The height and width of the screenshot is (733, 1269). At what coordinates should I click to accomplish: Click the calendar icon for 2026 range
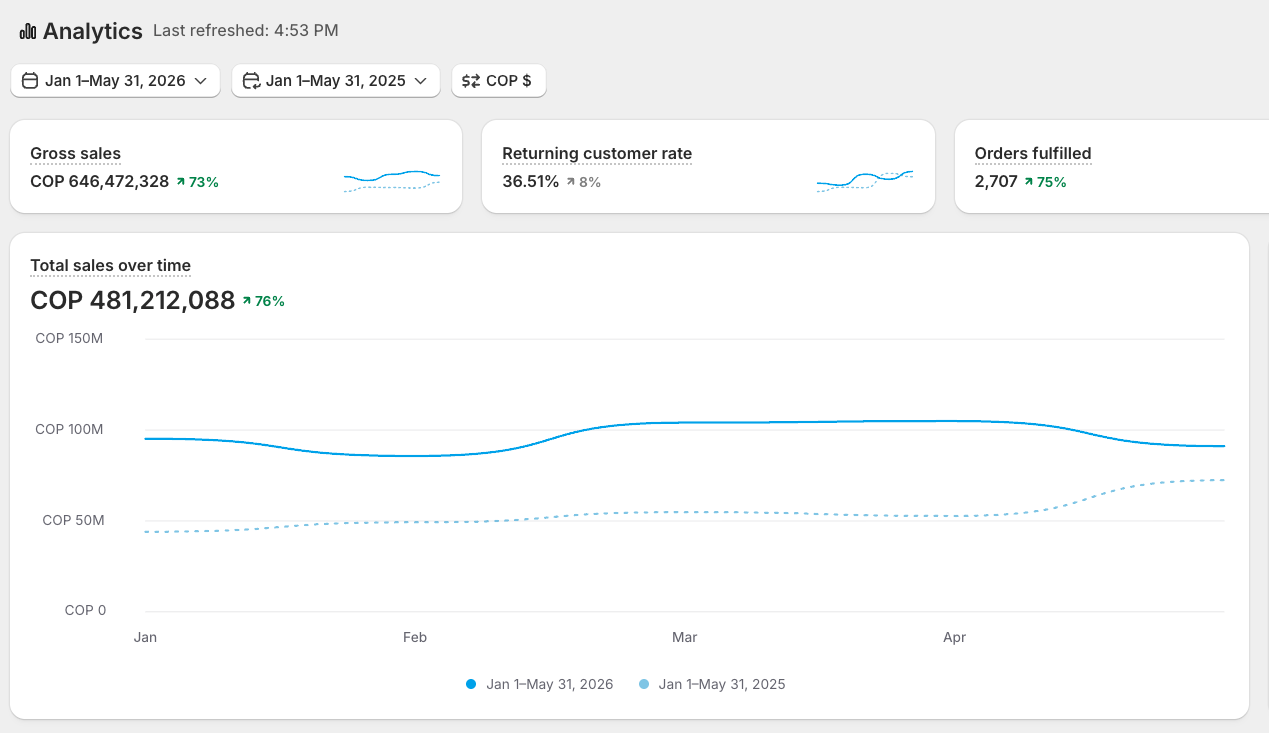point(30,81)
